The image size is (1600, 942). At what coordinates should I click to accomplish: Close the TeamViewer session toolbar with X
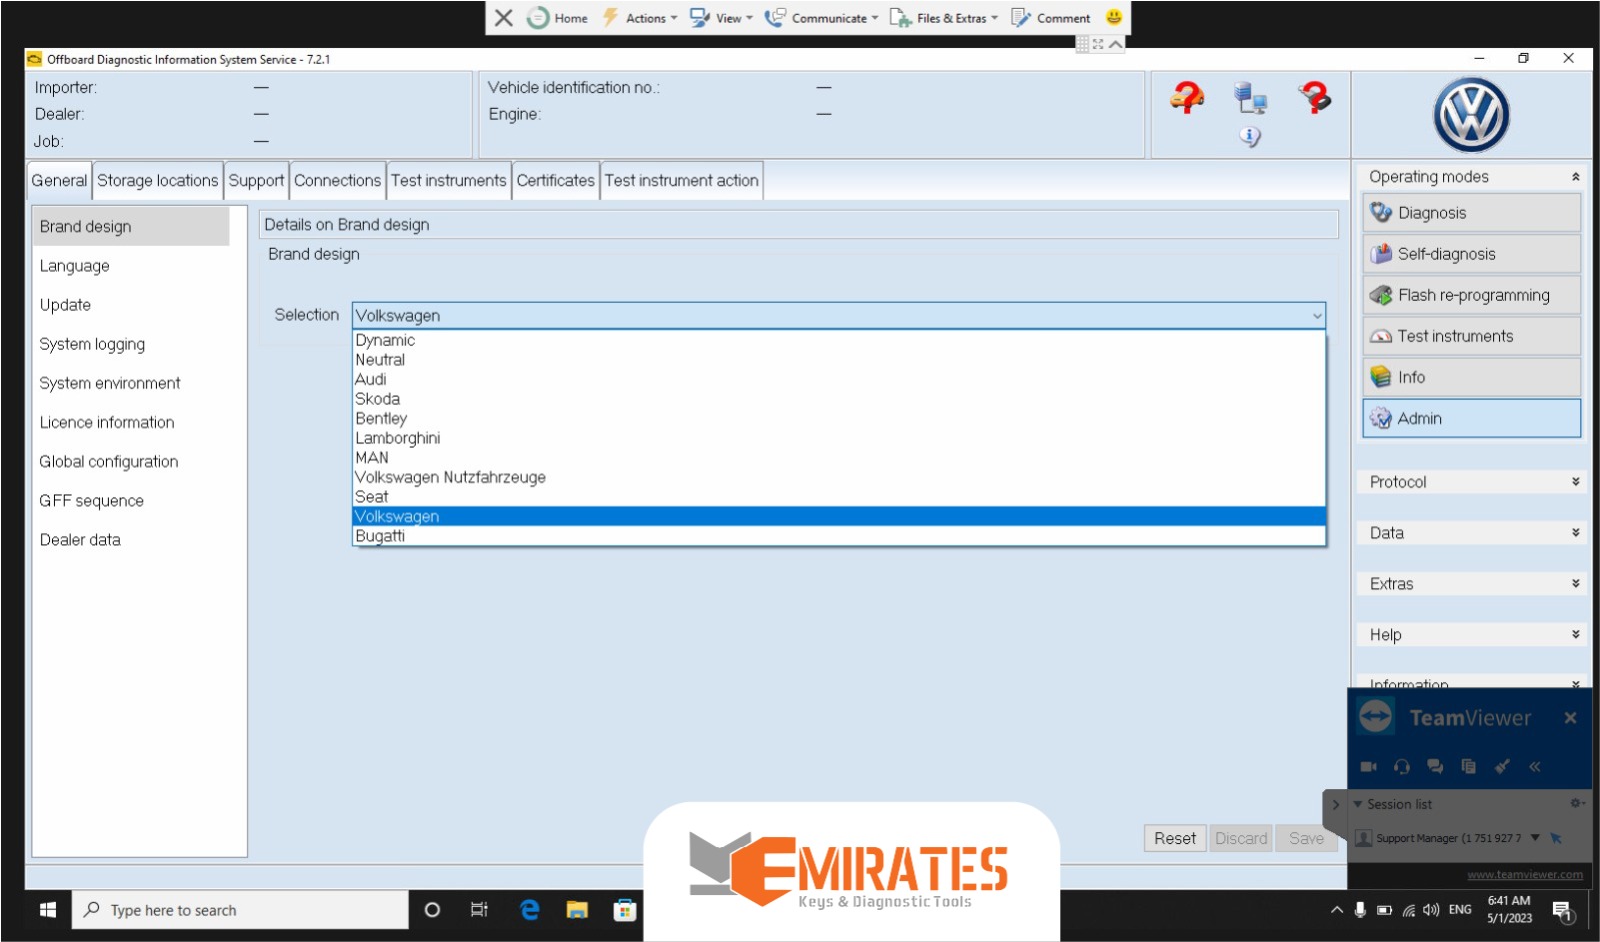pos(504,18)
